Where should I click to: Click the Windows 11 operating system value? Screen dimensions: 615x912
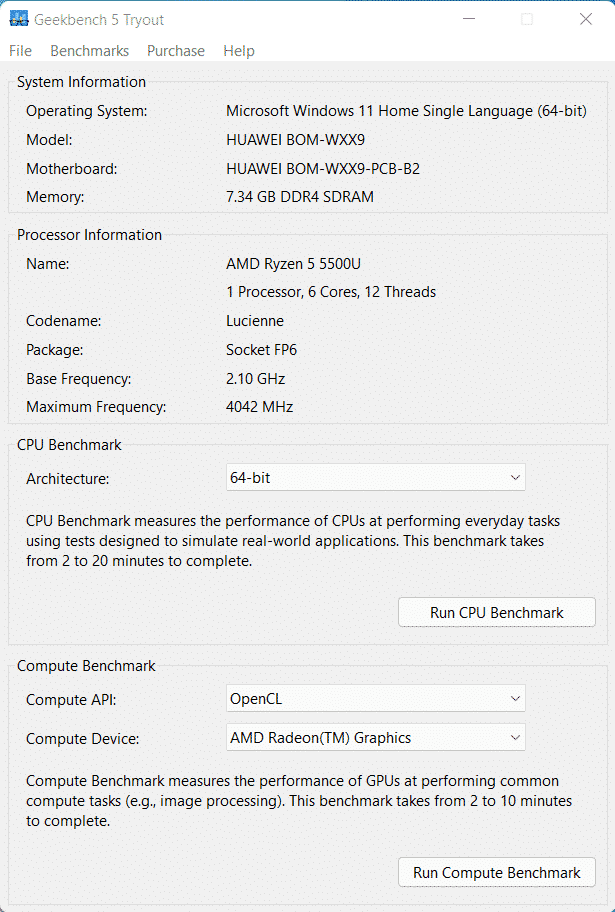(x=406, y=111)
